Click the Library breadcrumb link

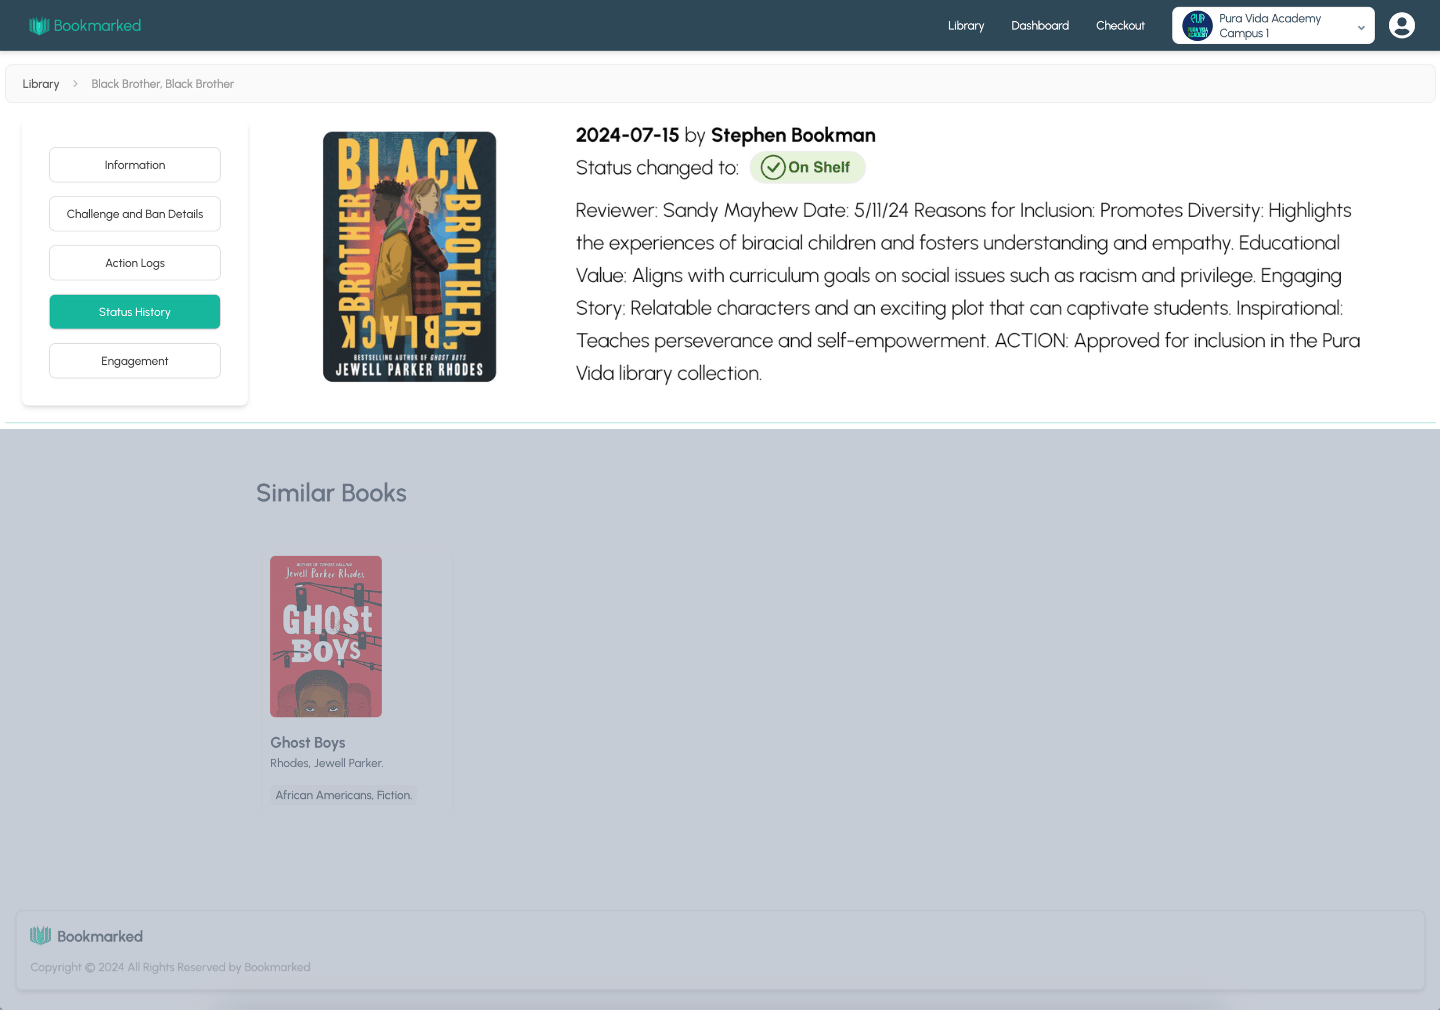pyautogui.click(x=41, y=84)
